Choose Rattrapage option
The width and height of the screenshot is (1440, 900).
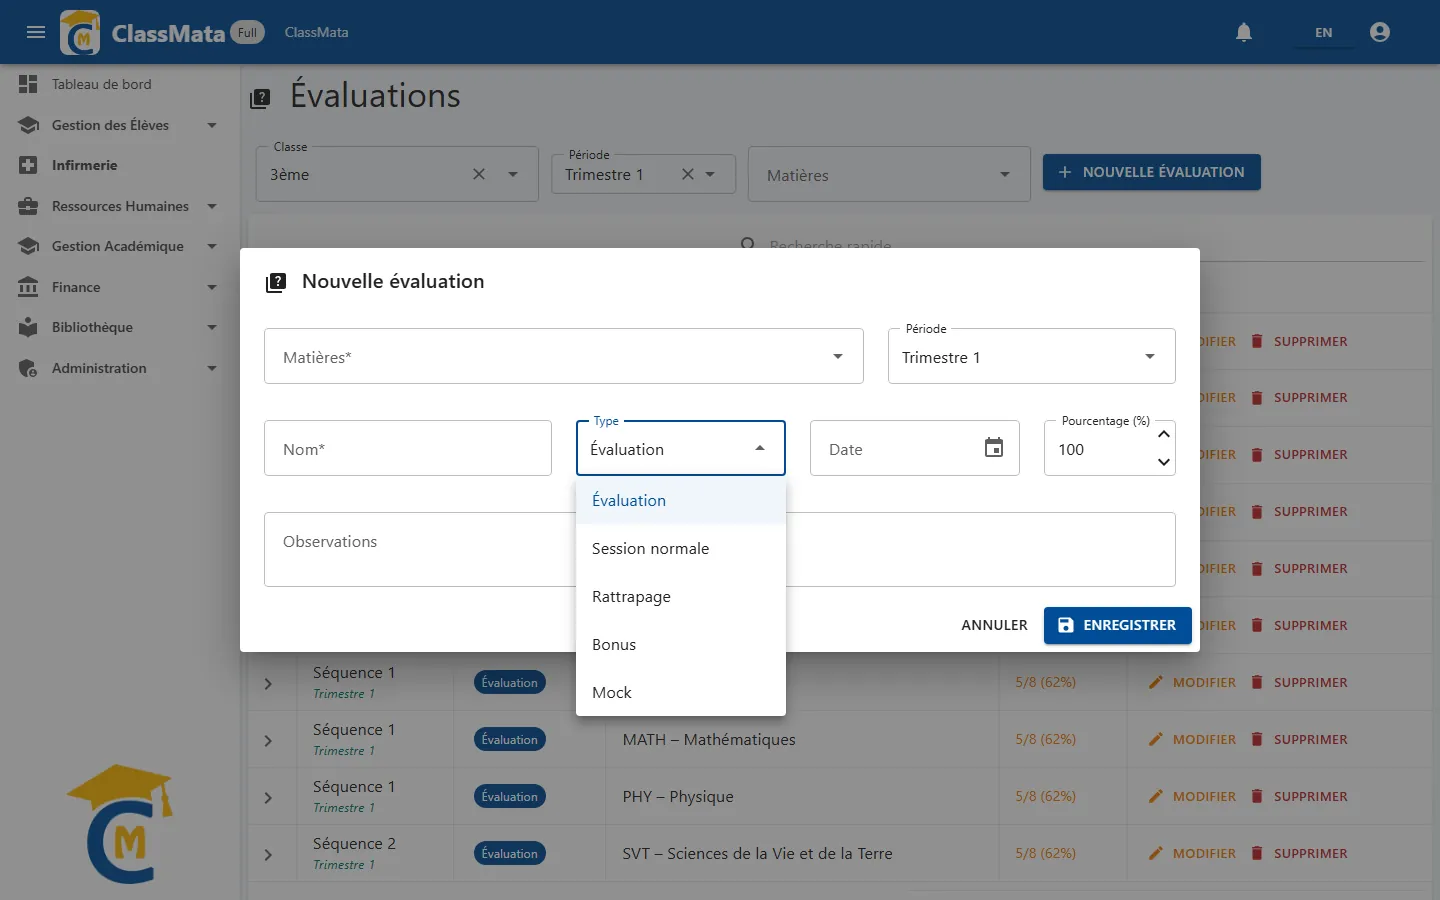681,596
